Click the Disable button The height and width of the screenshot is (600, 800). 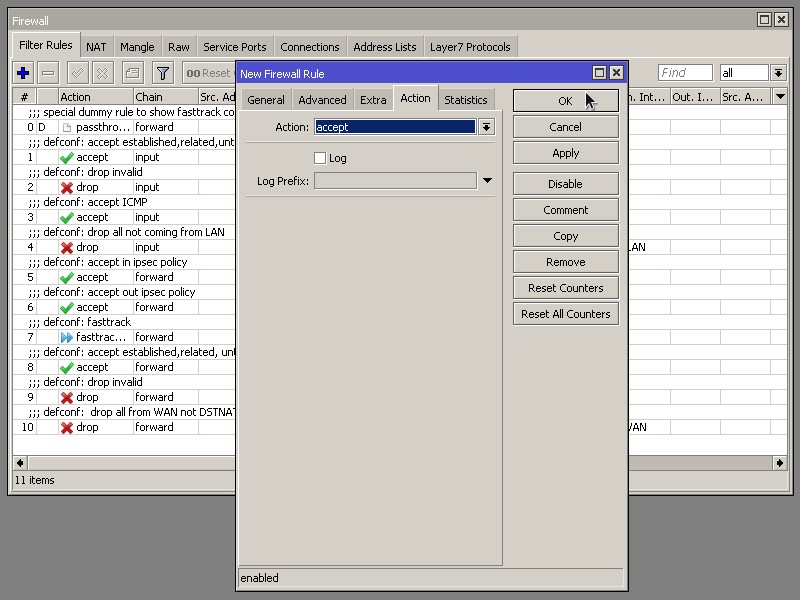pyautogui.click(x=566, y=184)
